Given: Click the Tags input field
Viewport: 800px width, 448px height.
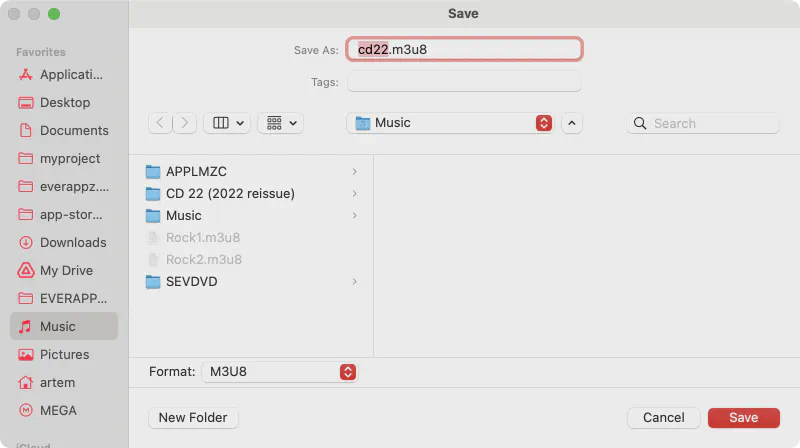Looking at the screenshot, I should 464,82.
